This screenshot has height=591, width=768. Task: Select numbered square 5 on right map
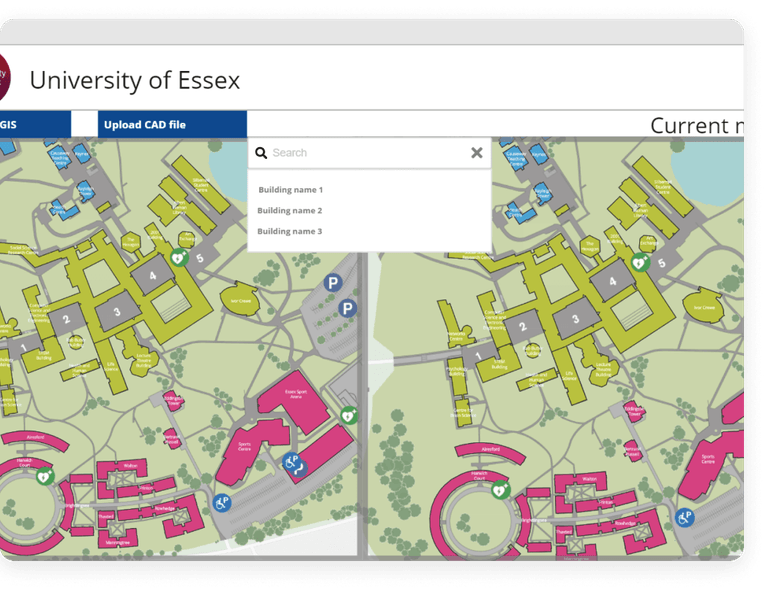[662, 263]
